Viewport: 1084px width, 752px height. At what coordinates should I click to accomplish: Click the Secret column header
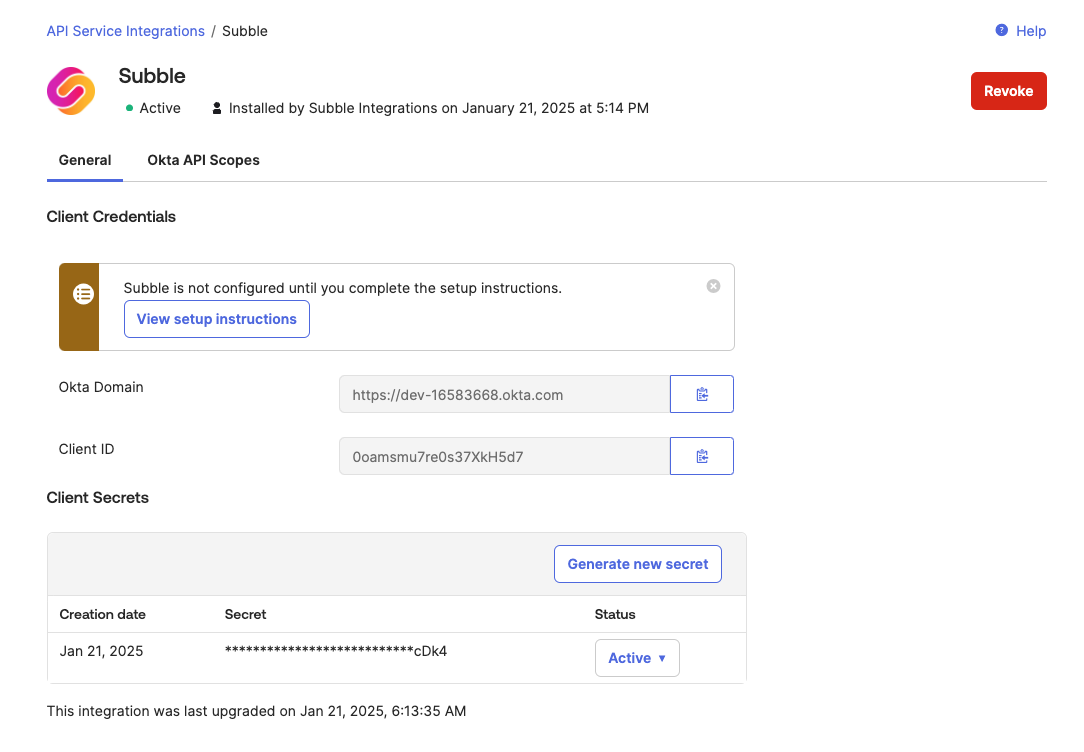(x=245, y=614)
